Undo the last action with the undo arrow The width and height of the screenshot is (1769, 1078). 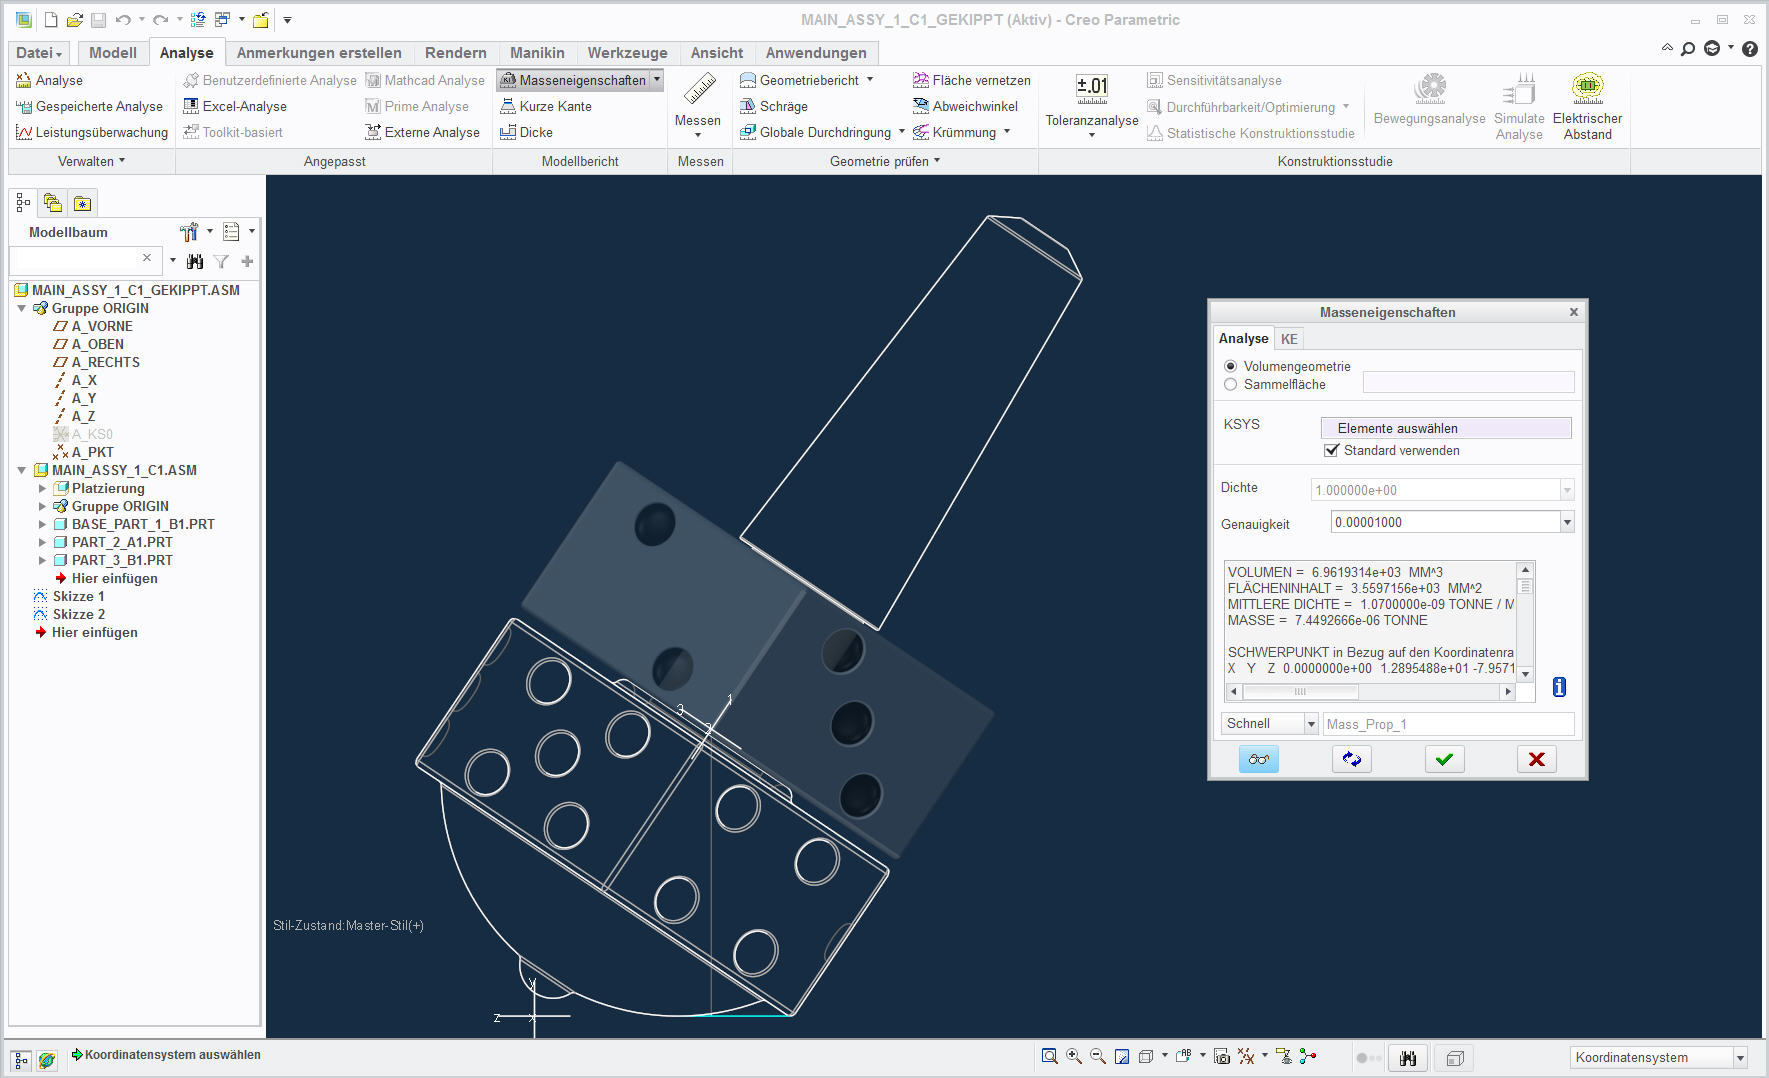point(123,20)
